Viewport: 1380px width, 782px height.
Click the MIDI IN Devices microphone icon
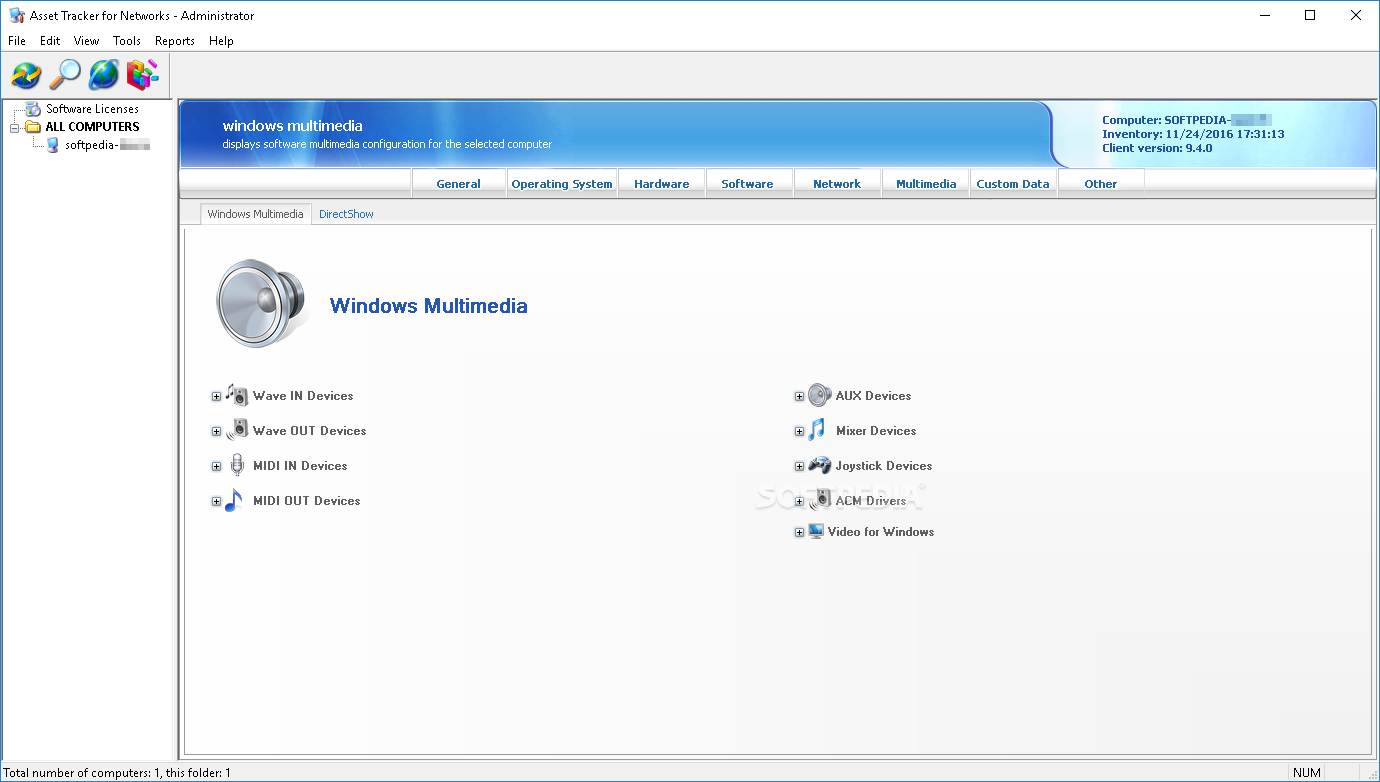237,465
